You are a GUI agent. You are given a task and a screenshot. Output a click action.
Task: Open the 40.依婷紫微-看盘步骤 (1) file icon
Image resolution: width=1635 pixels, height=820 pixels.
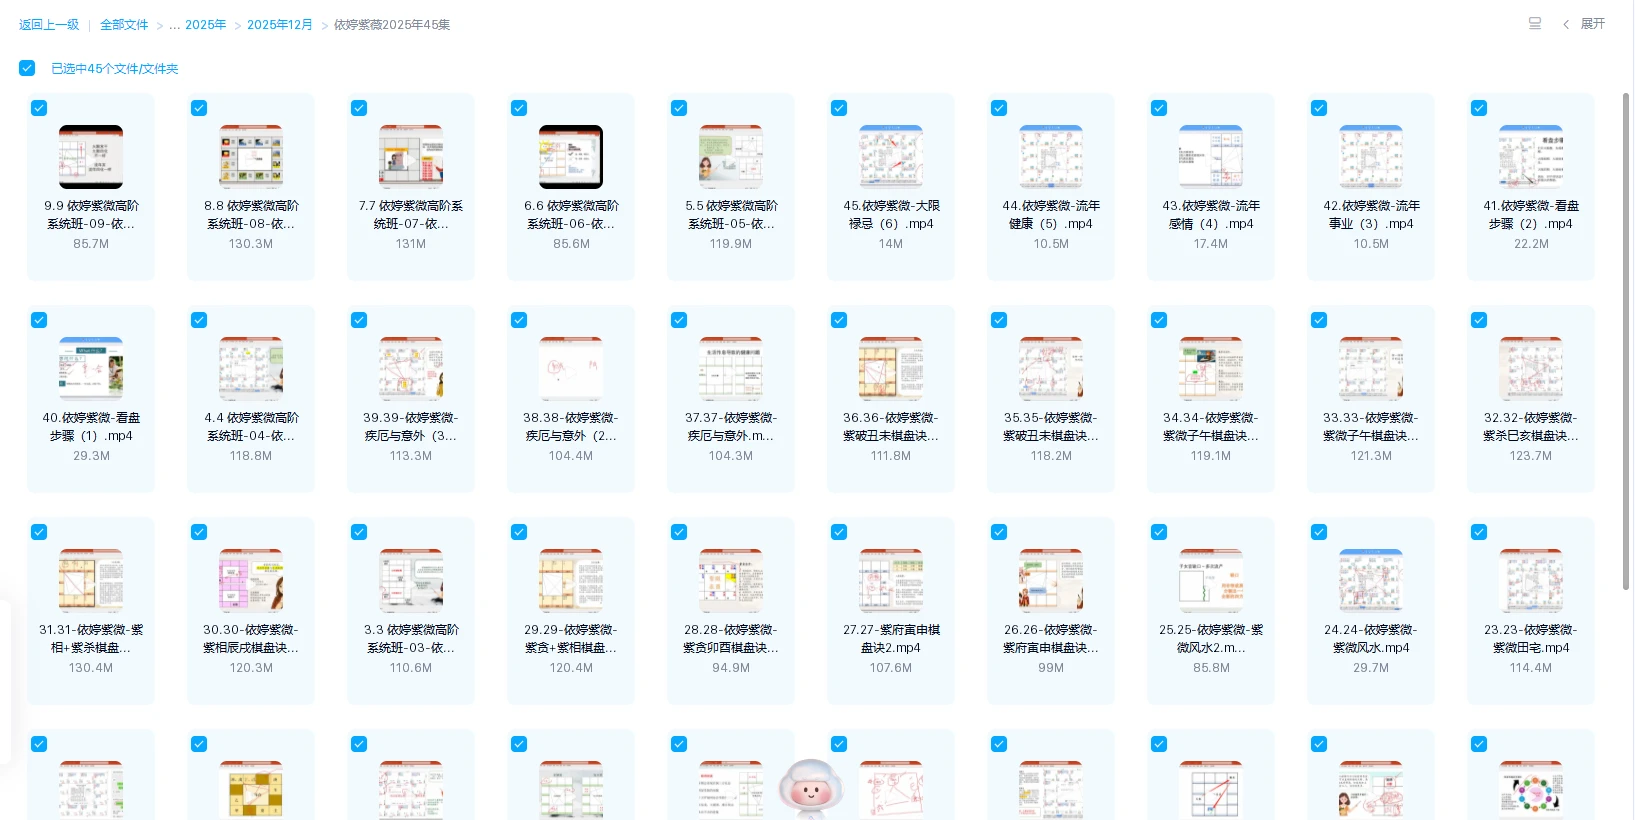[91, 369]
